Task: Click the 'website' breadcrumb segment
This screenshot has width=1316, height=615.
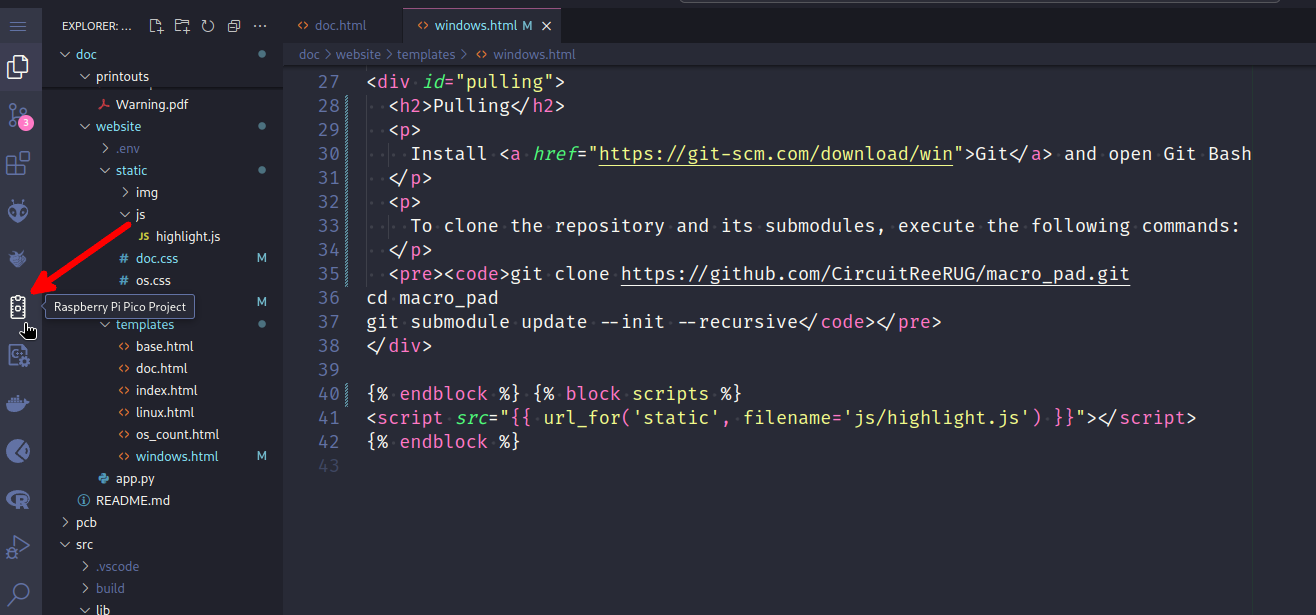Action: (358, 54)
